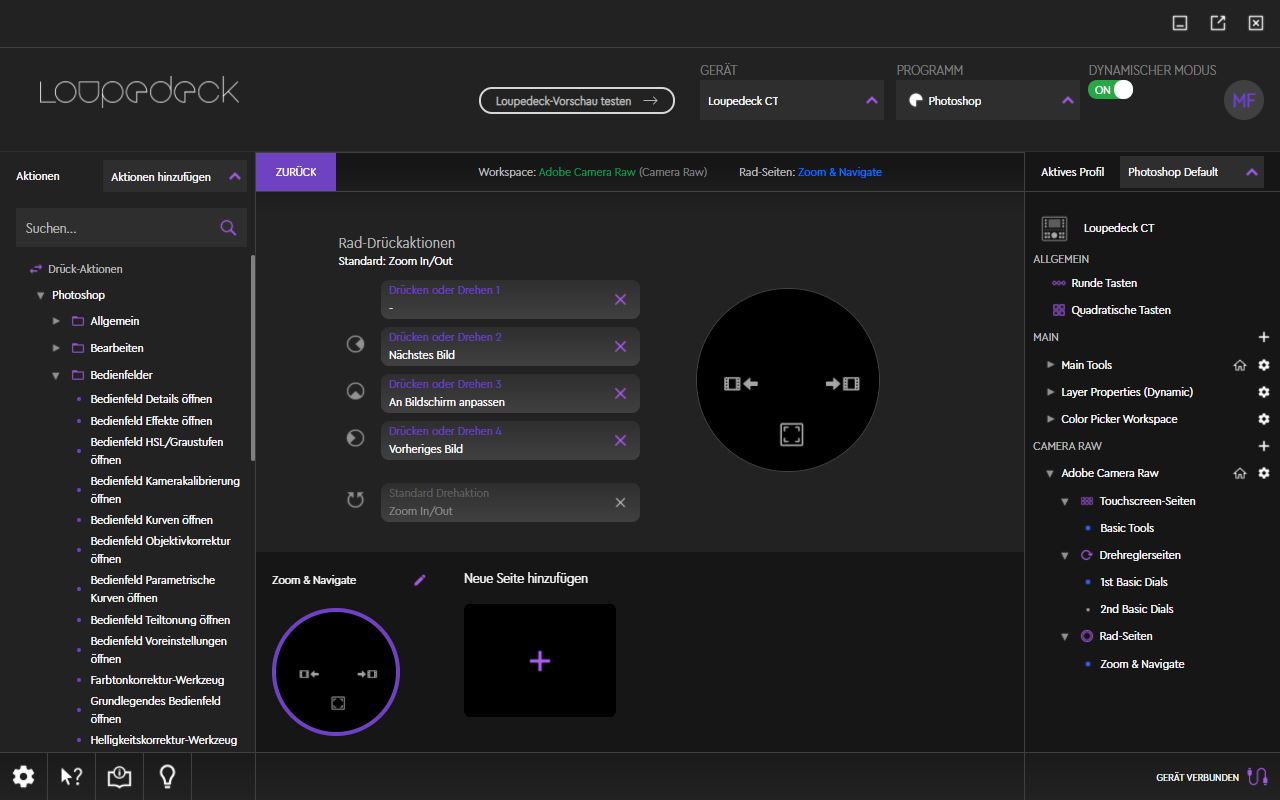
Task: Open settings gear in bottom toolbar
Action: (x=23, y=776)
